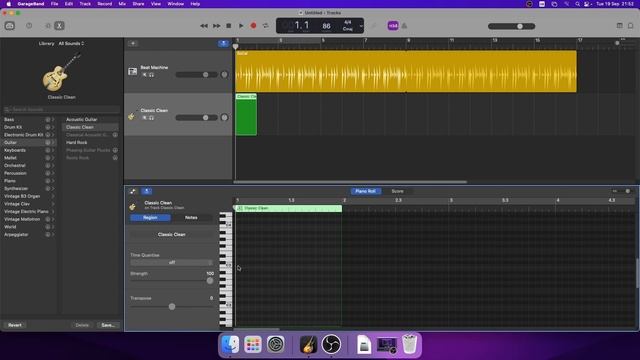Select the green Classic Clean MIDI region
Screen dimensions: 640x360
coord(246,114)
